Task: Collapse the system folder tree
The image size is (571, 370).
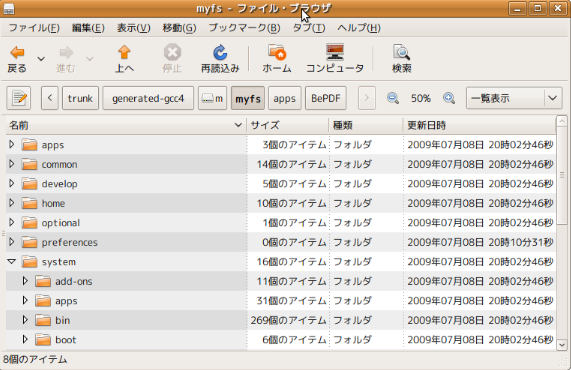Action: coord(12,261)
